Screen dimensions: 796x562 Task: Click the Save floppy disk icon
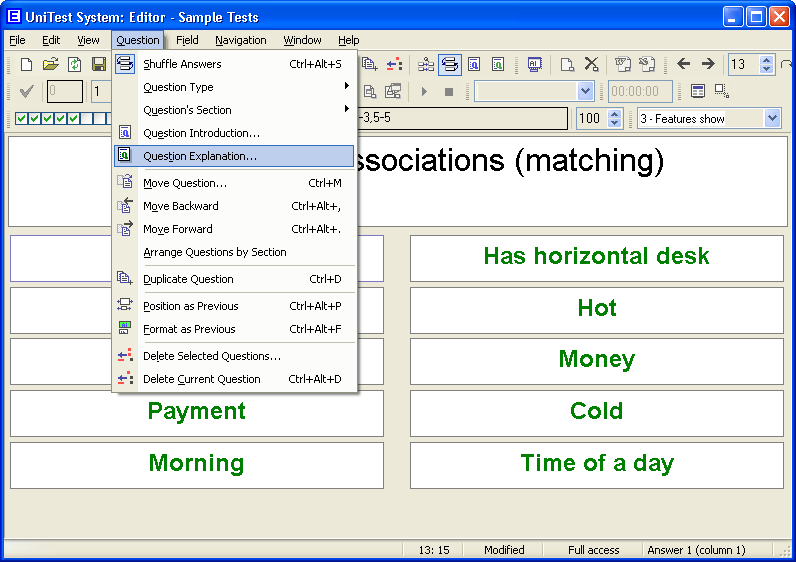99,64
